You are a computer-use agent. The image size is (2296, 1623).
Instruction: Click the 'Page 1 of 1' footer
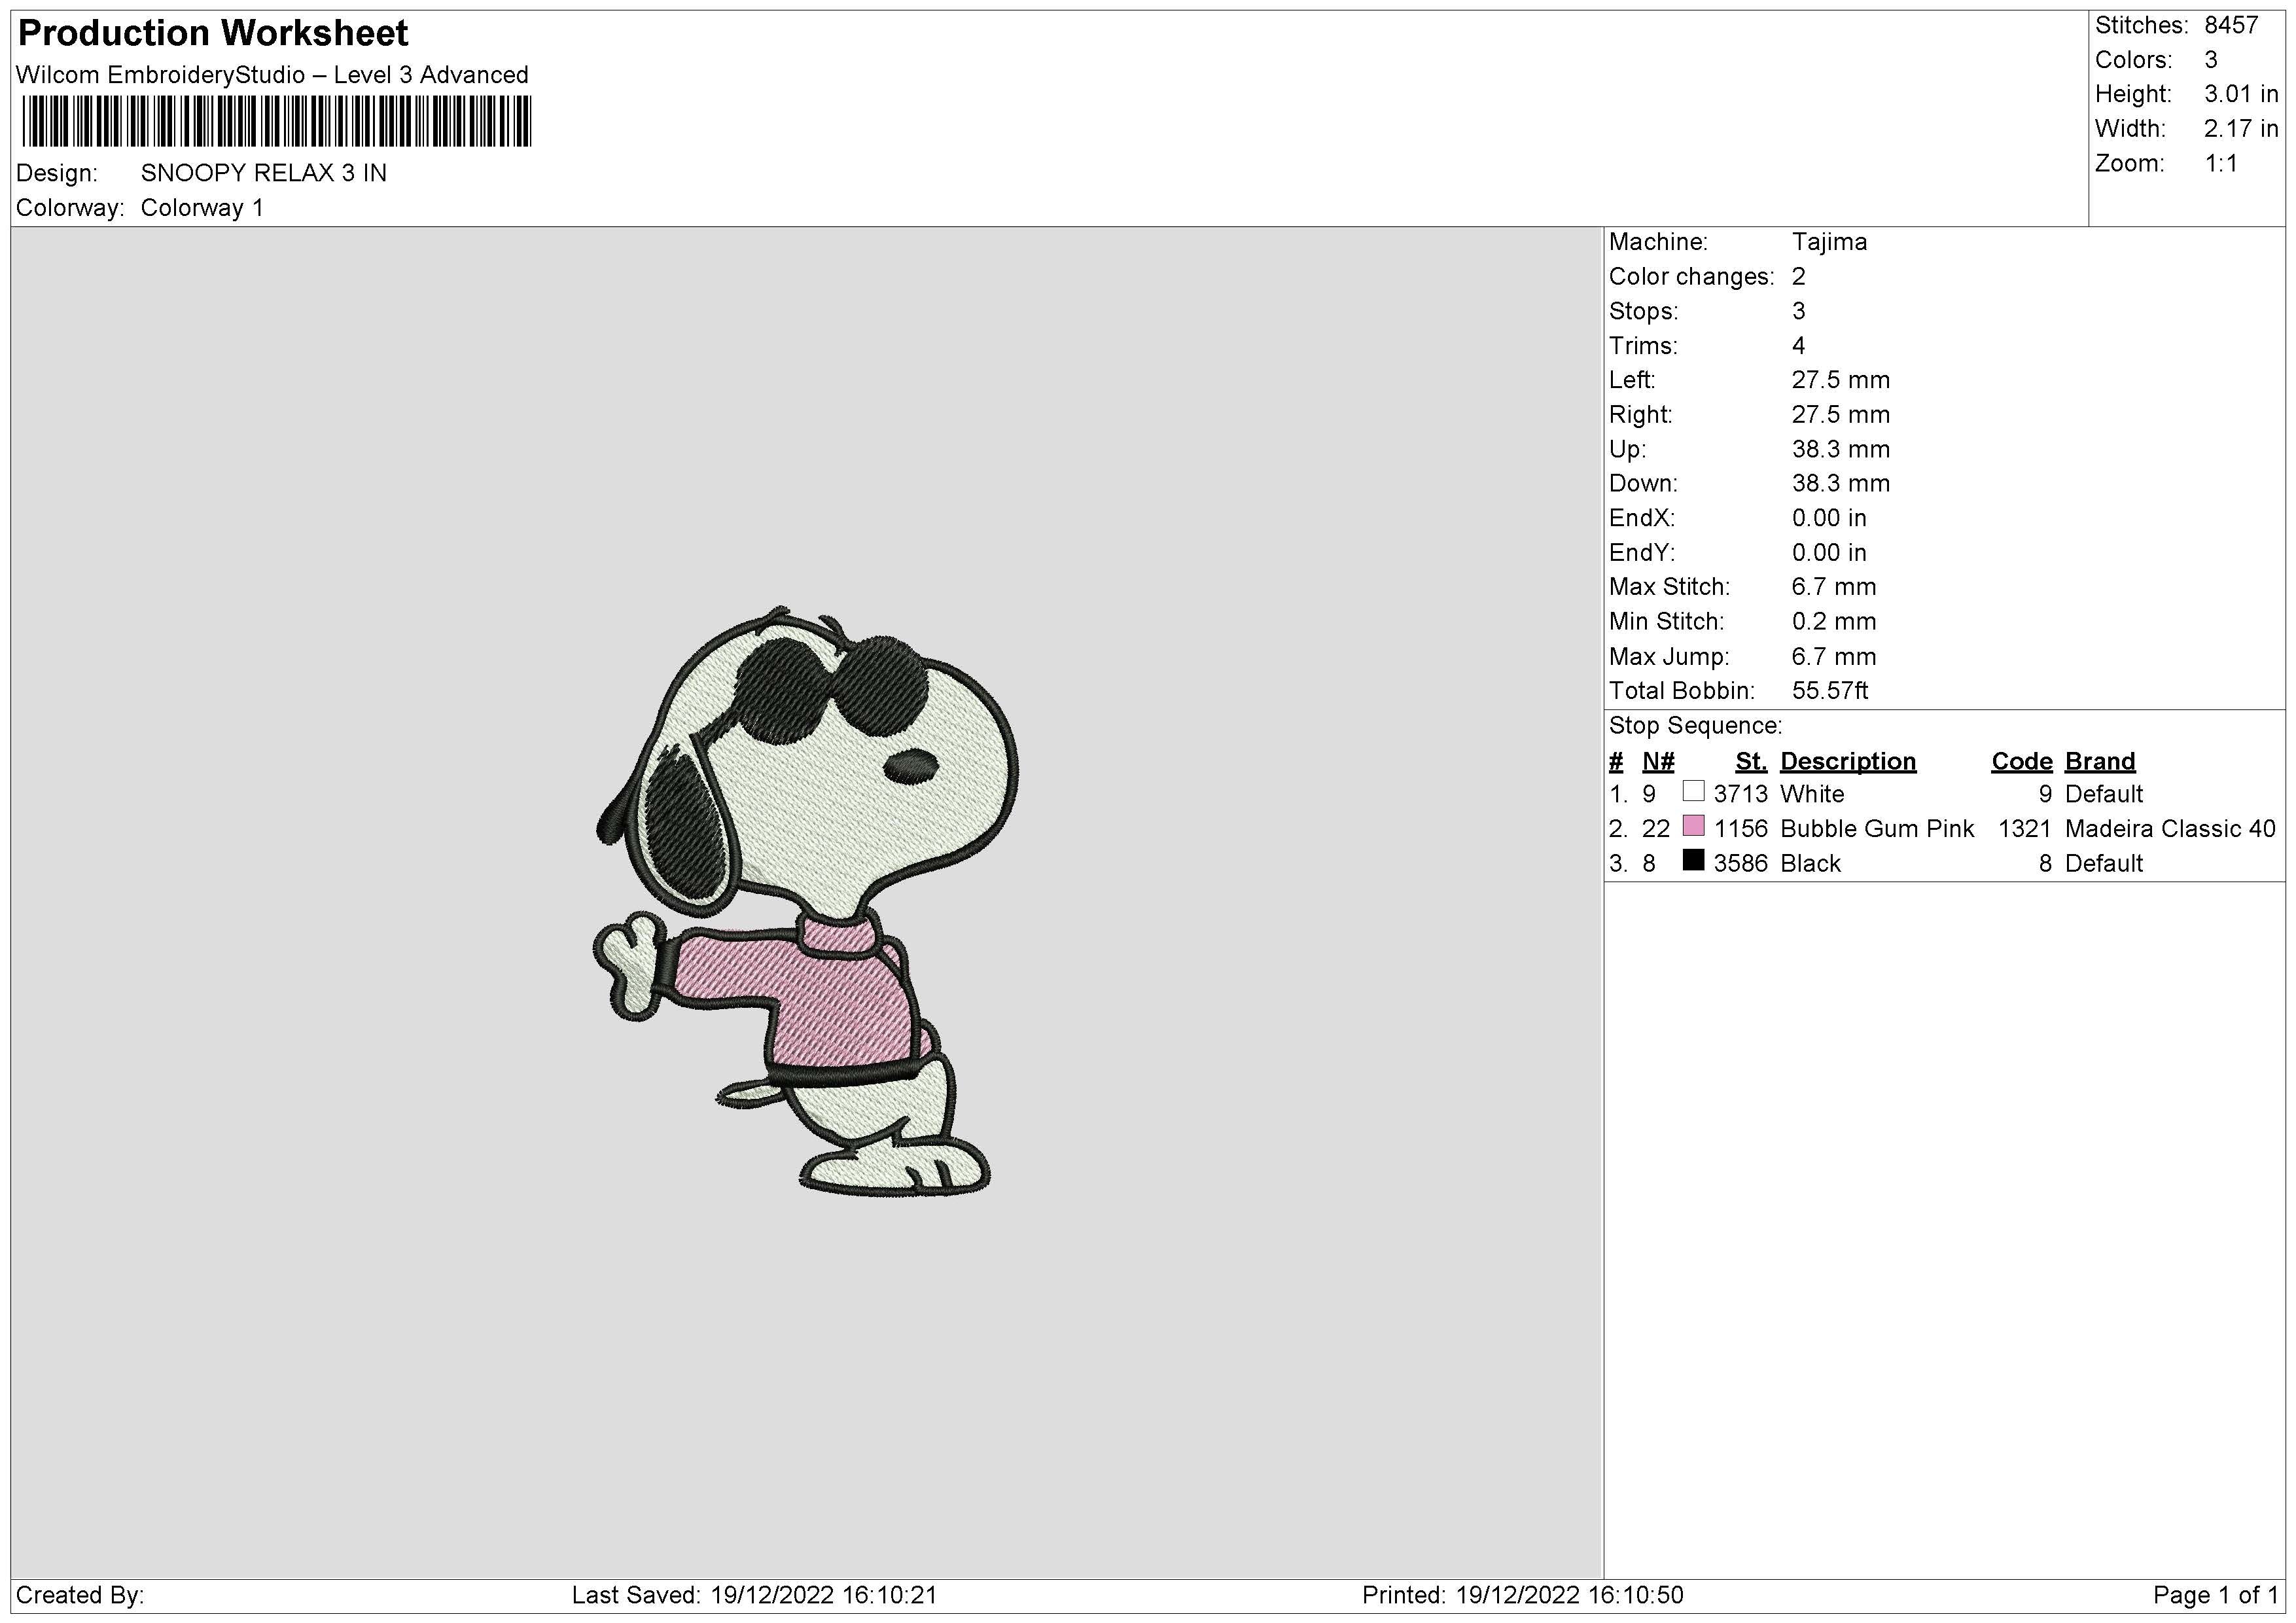click(2216, 1595)
